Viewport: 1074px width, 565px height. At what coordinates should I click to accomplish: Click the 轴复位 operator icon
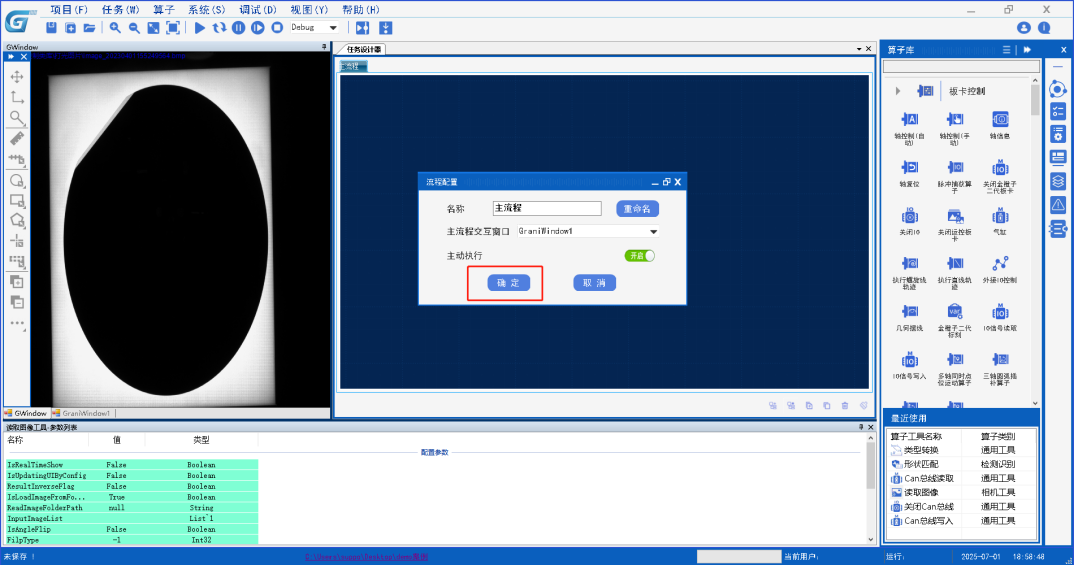point(909,168)
